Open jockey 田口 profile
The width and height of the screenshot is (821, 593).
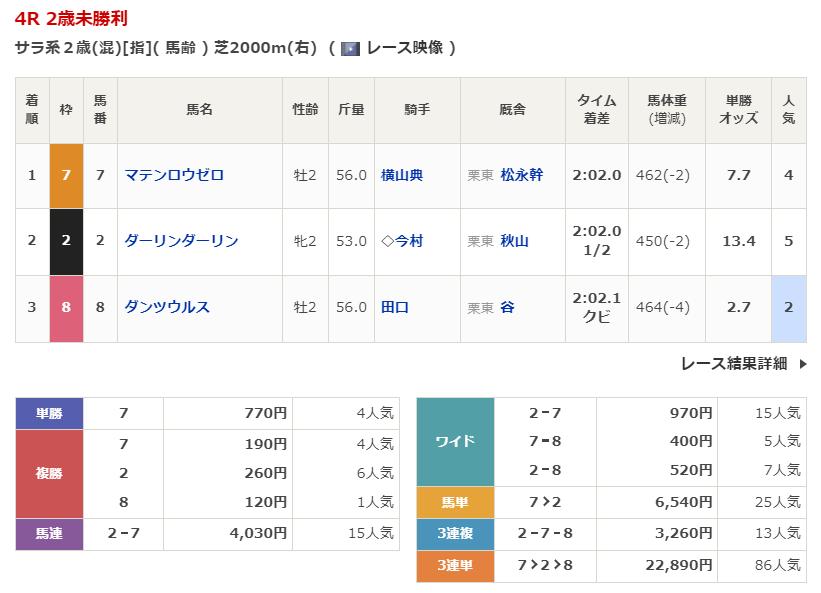point(395,307)
